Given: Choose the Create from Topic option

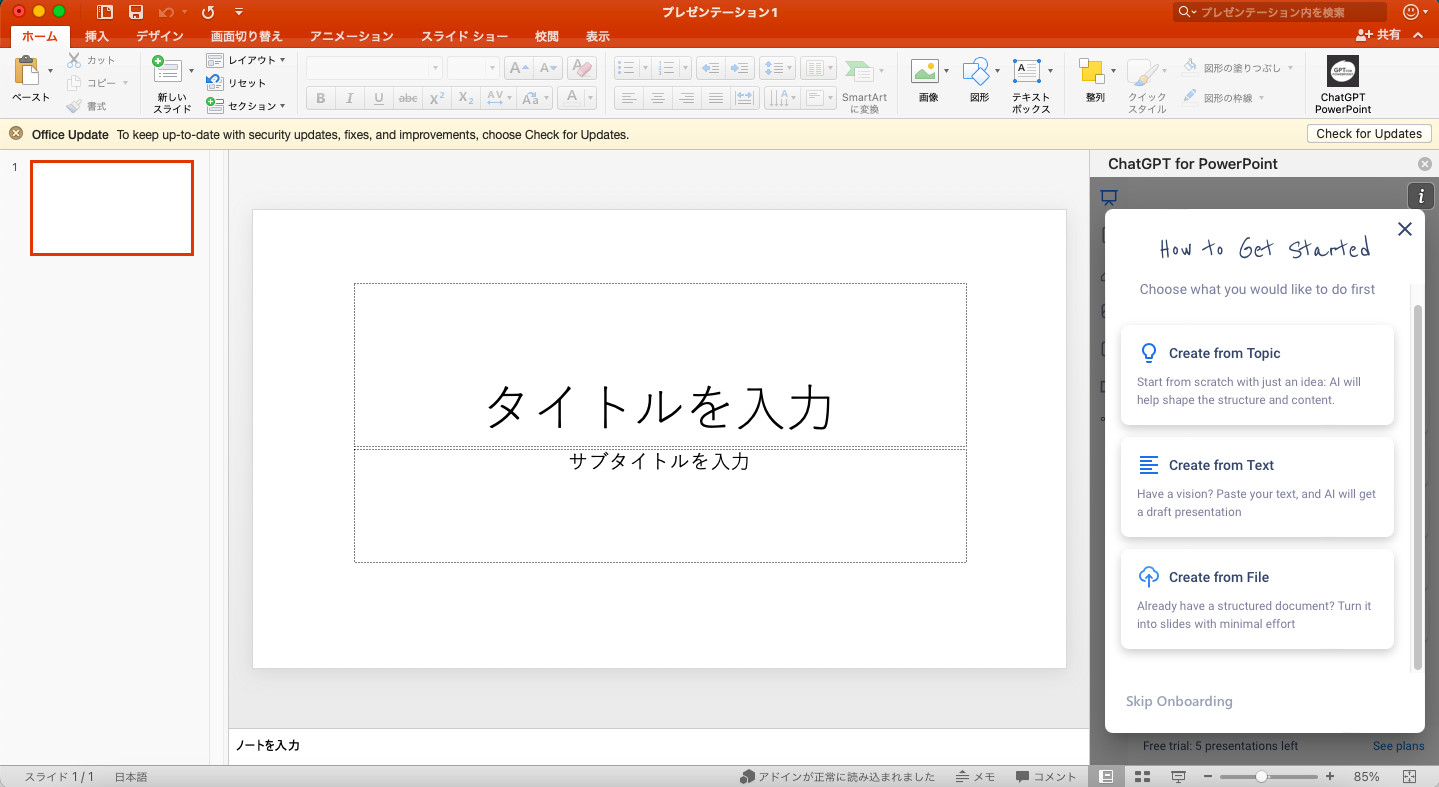Looking at the screenshot, I should click(1257, 375).
